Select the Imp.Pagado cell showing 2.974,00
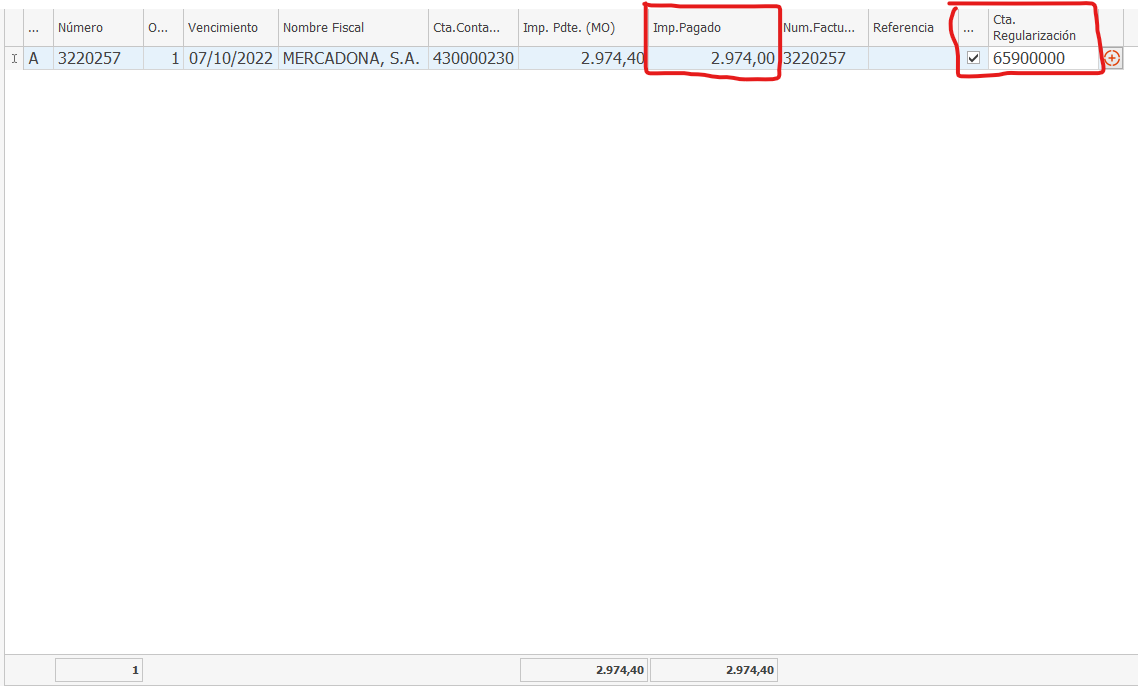Viewport: 1138px width, 686px height. (x=713, y=58)
